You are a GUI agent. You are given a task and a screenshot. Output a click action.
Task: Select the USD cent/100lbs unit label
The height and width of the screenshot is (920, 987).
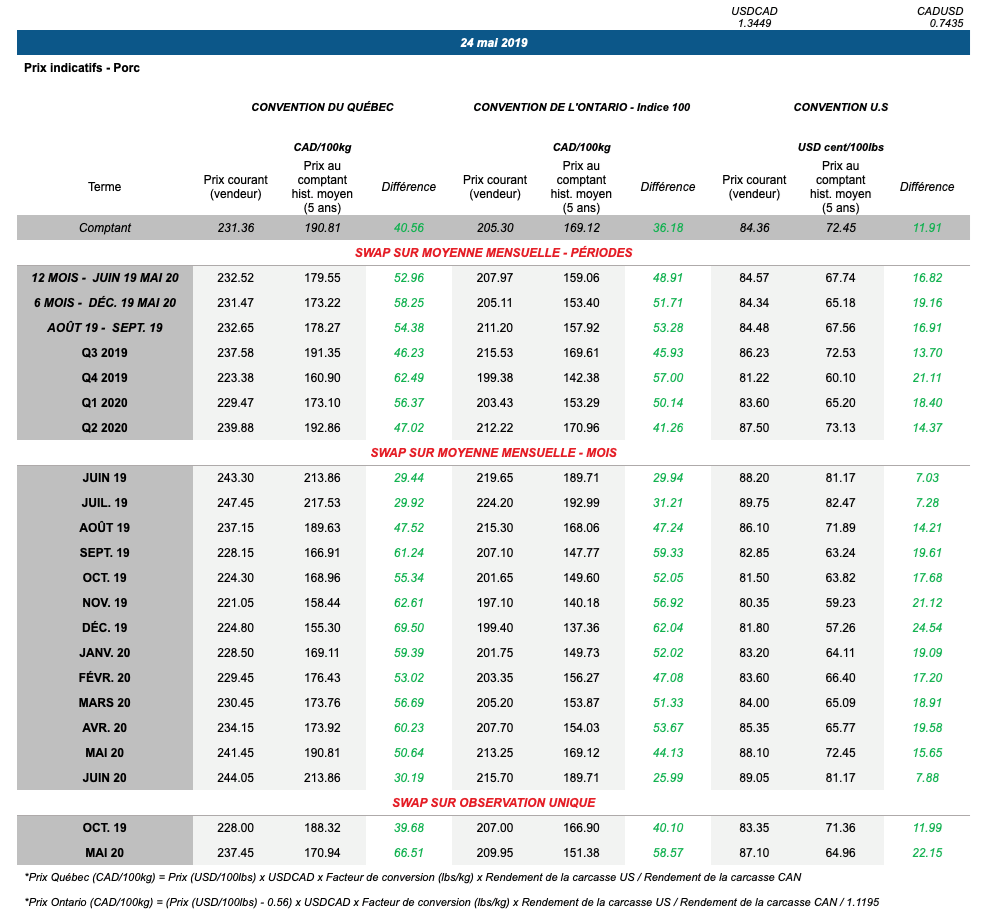[840, 147]
